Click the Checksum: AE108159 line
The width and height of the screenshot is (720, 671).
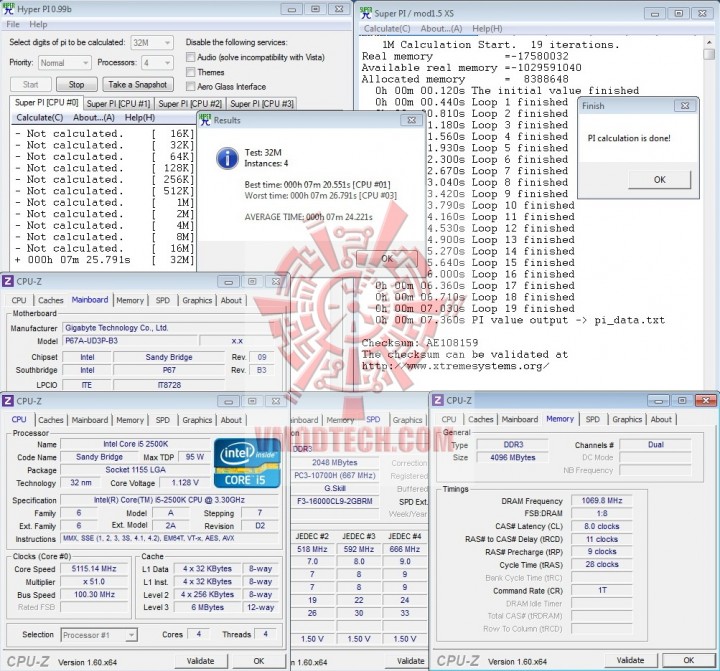pyautogui.click(x=420, y=343)
